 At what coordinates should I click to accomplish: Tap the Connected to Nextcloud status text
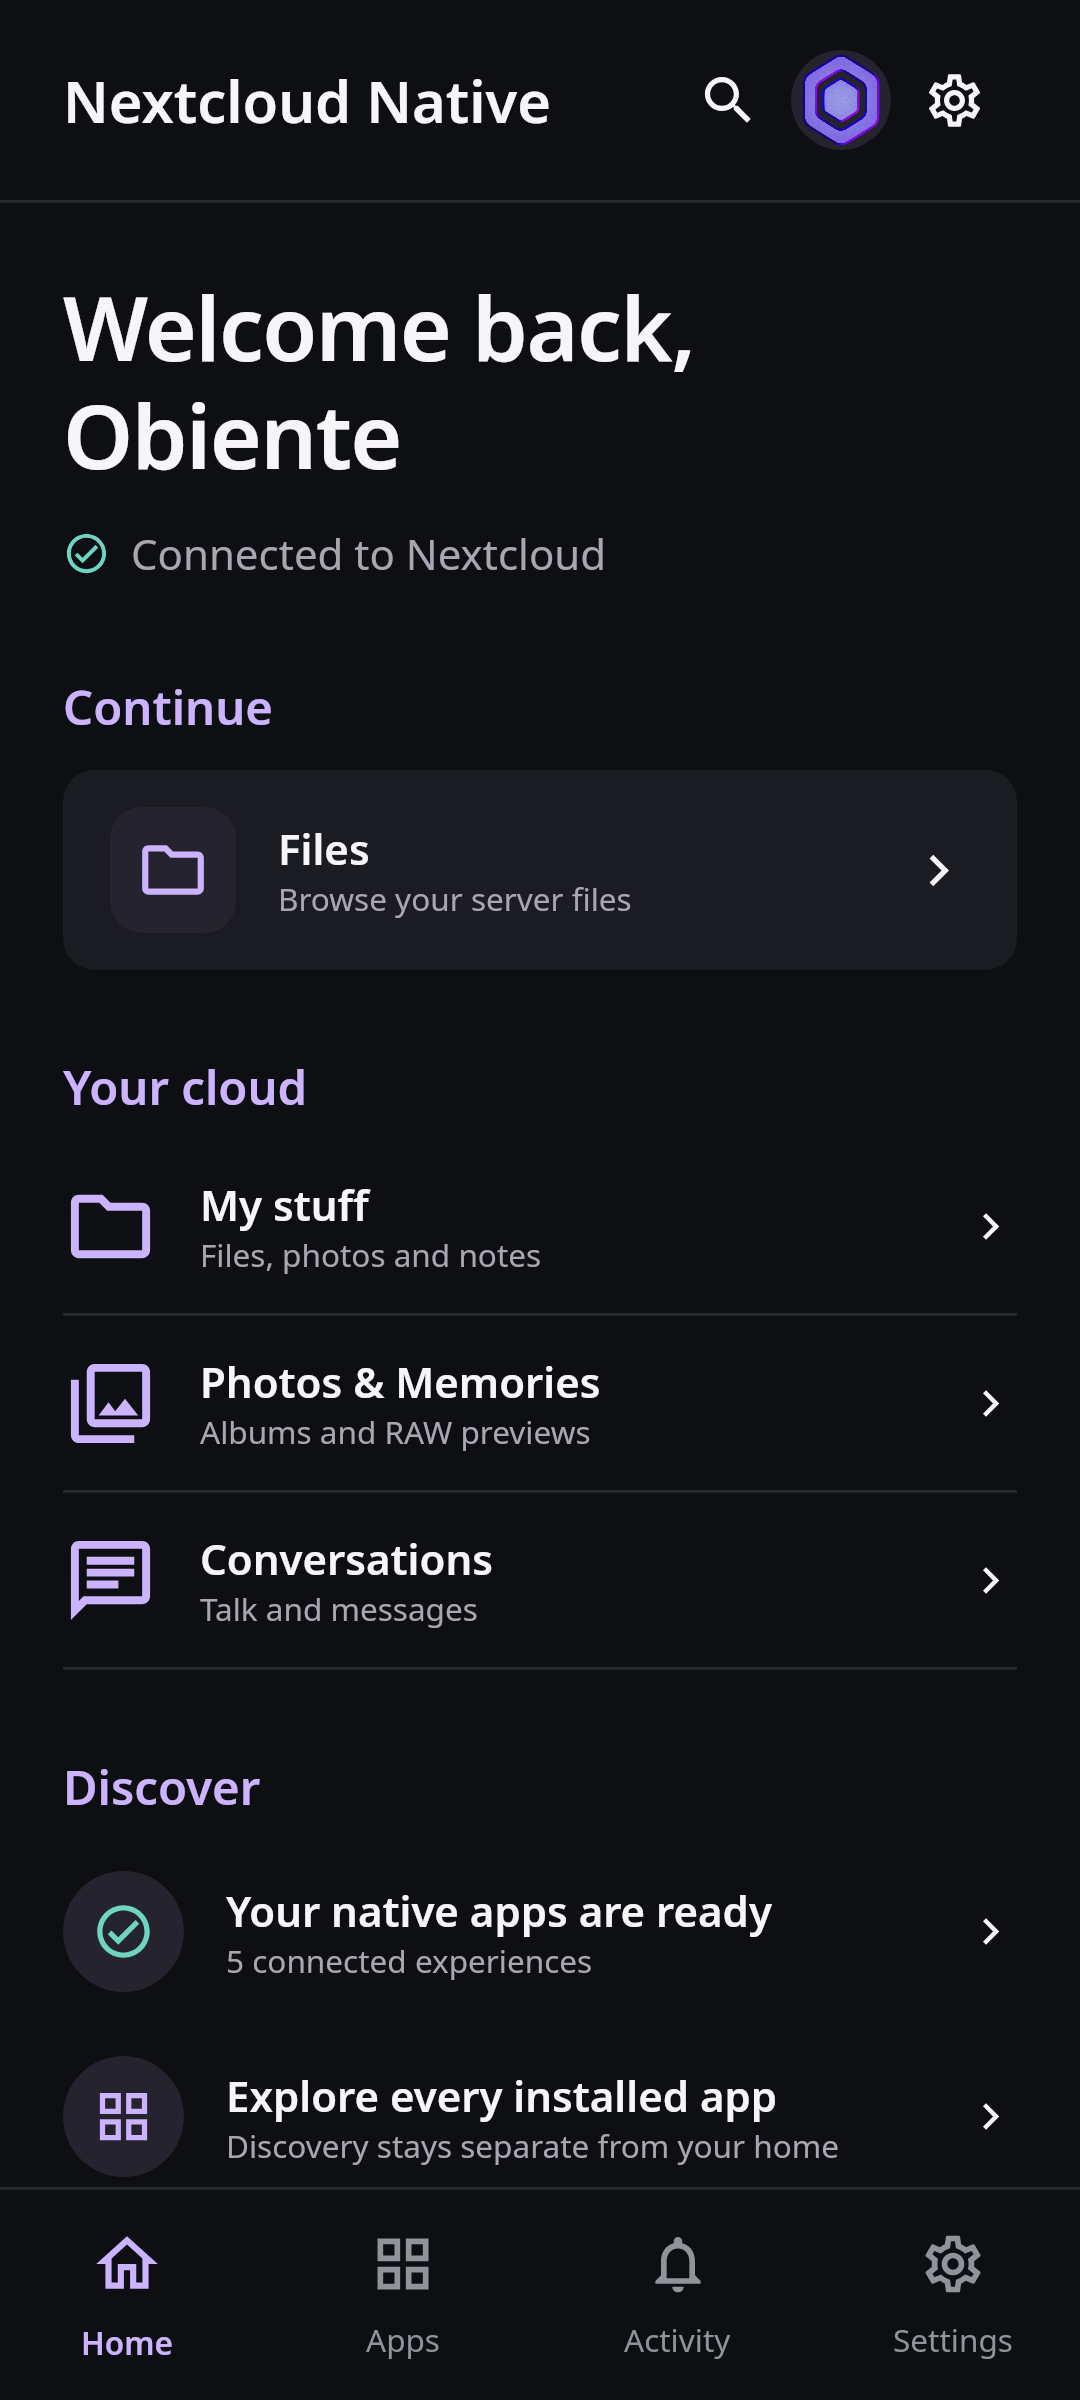coord(368,555)
